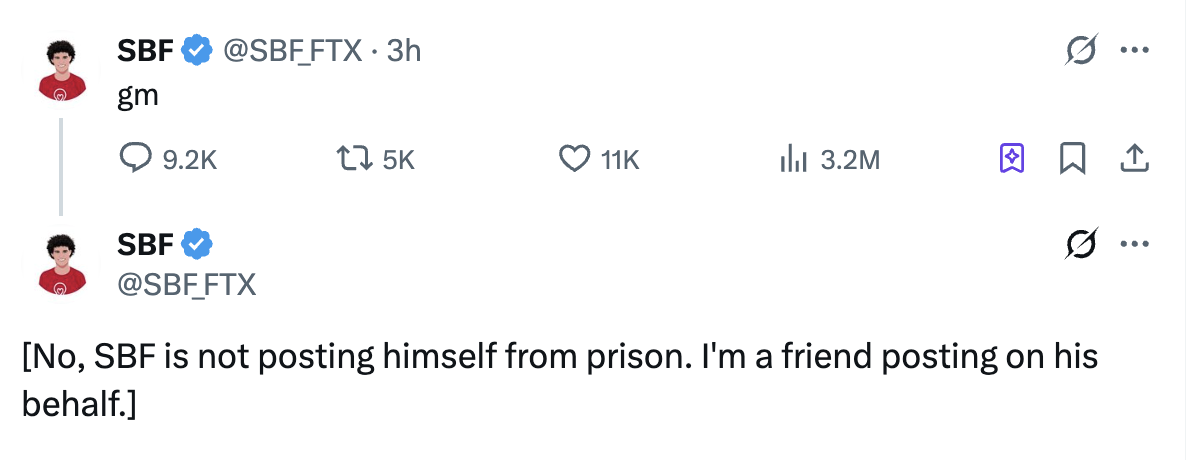This screenshot has height=460, width=1186.
Task: Click the "3h" timestamp link
Action: (x=403, y=49)
